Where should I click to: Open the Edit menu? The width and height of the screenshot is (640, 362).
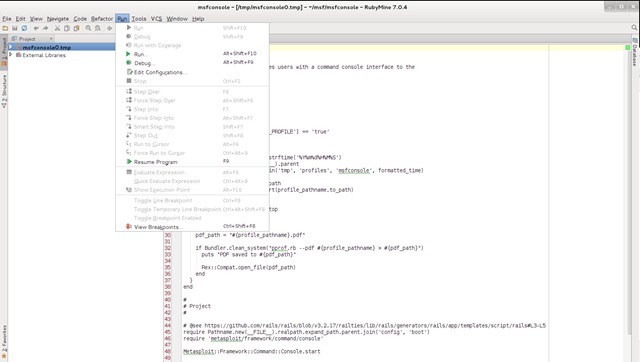(x=20, y=19)
